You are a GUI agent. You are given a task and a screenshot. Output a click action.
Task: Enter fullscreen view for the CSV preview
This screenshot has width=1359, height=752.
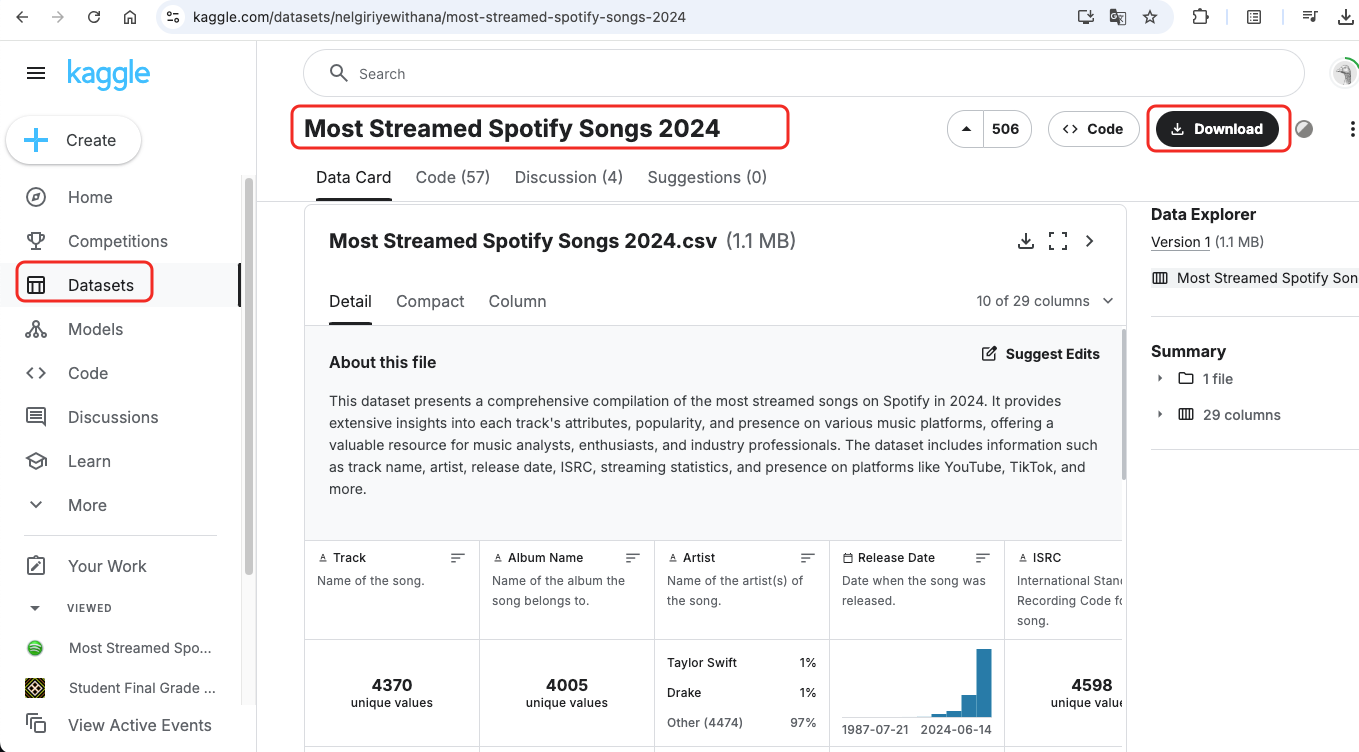click(1058, 241)
